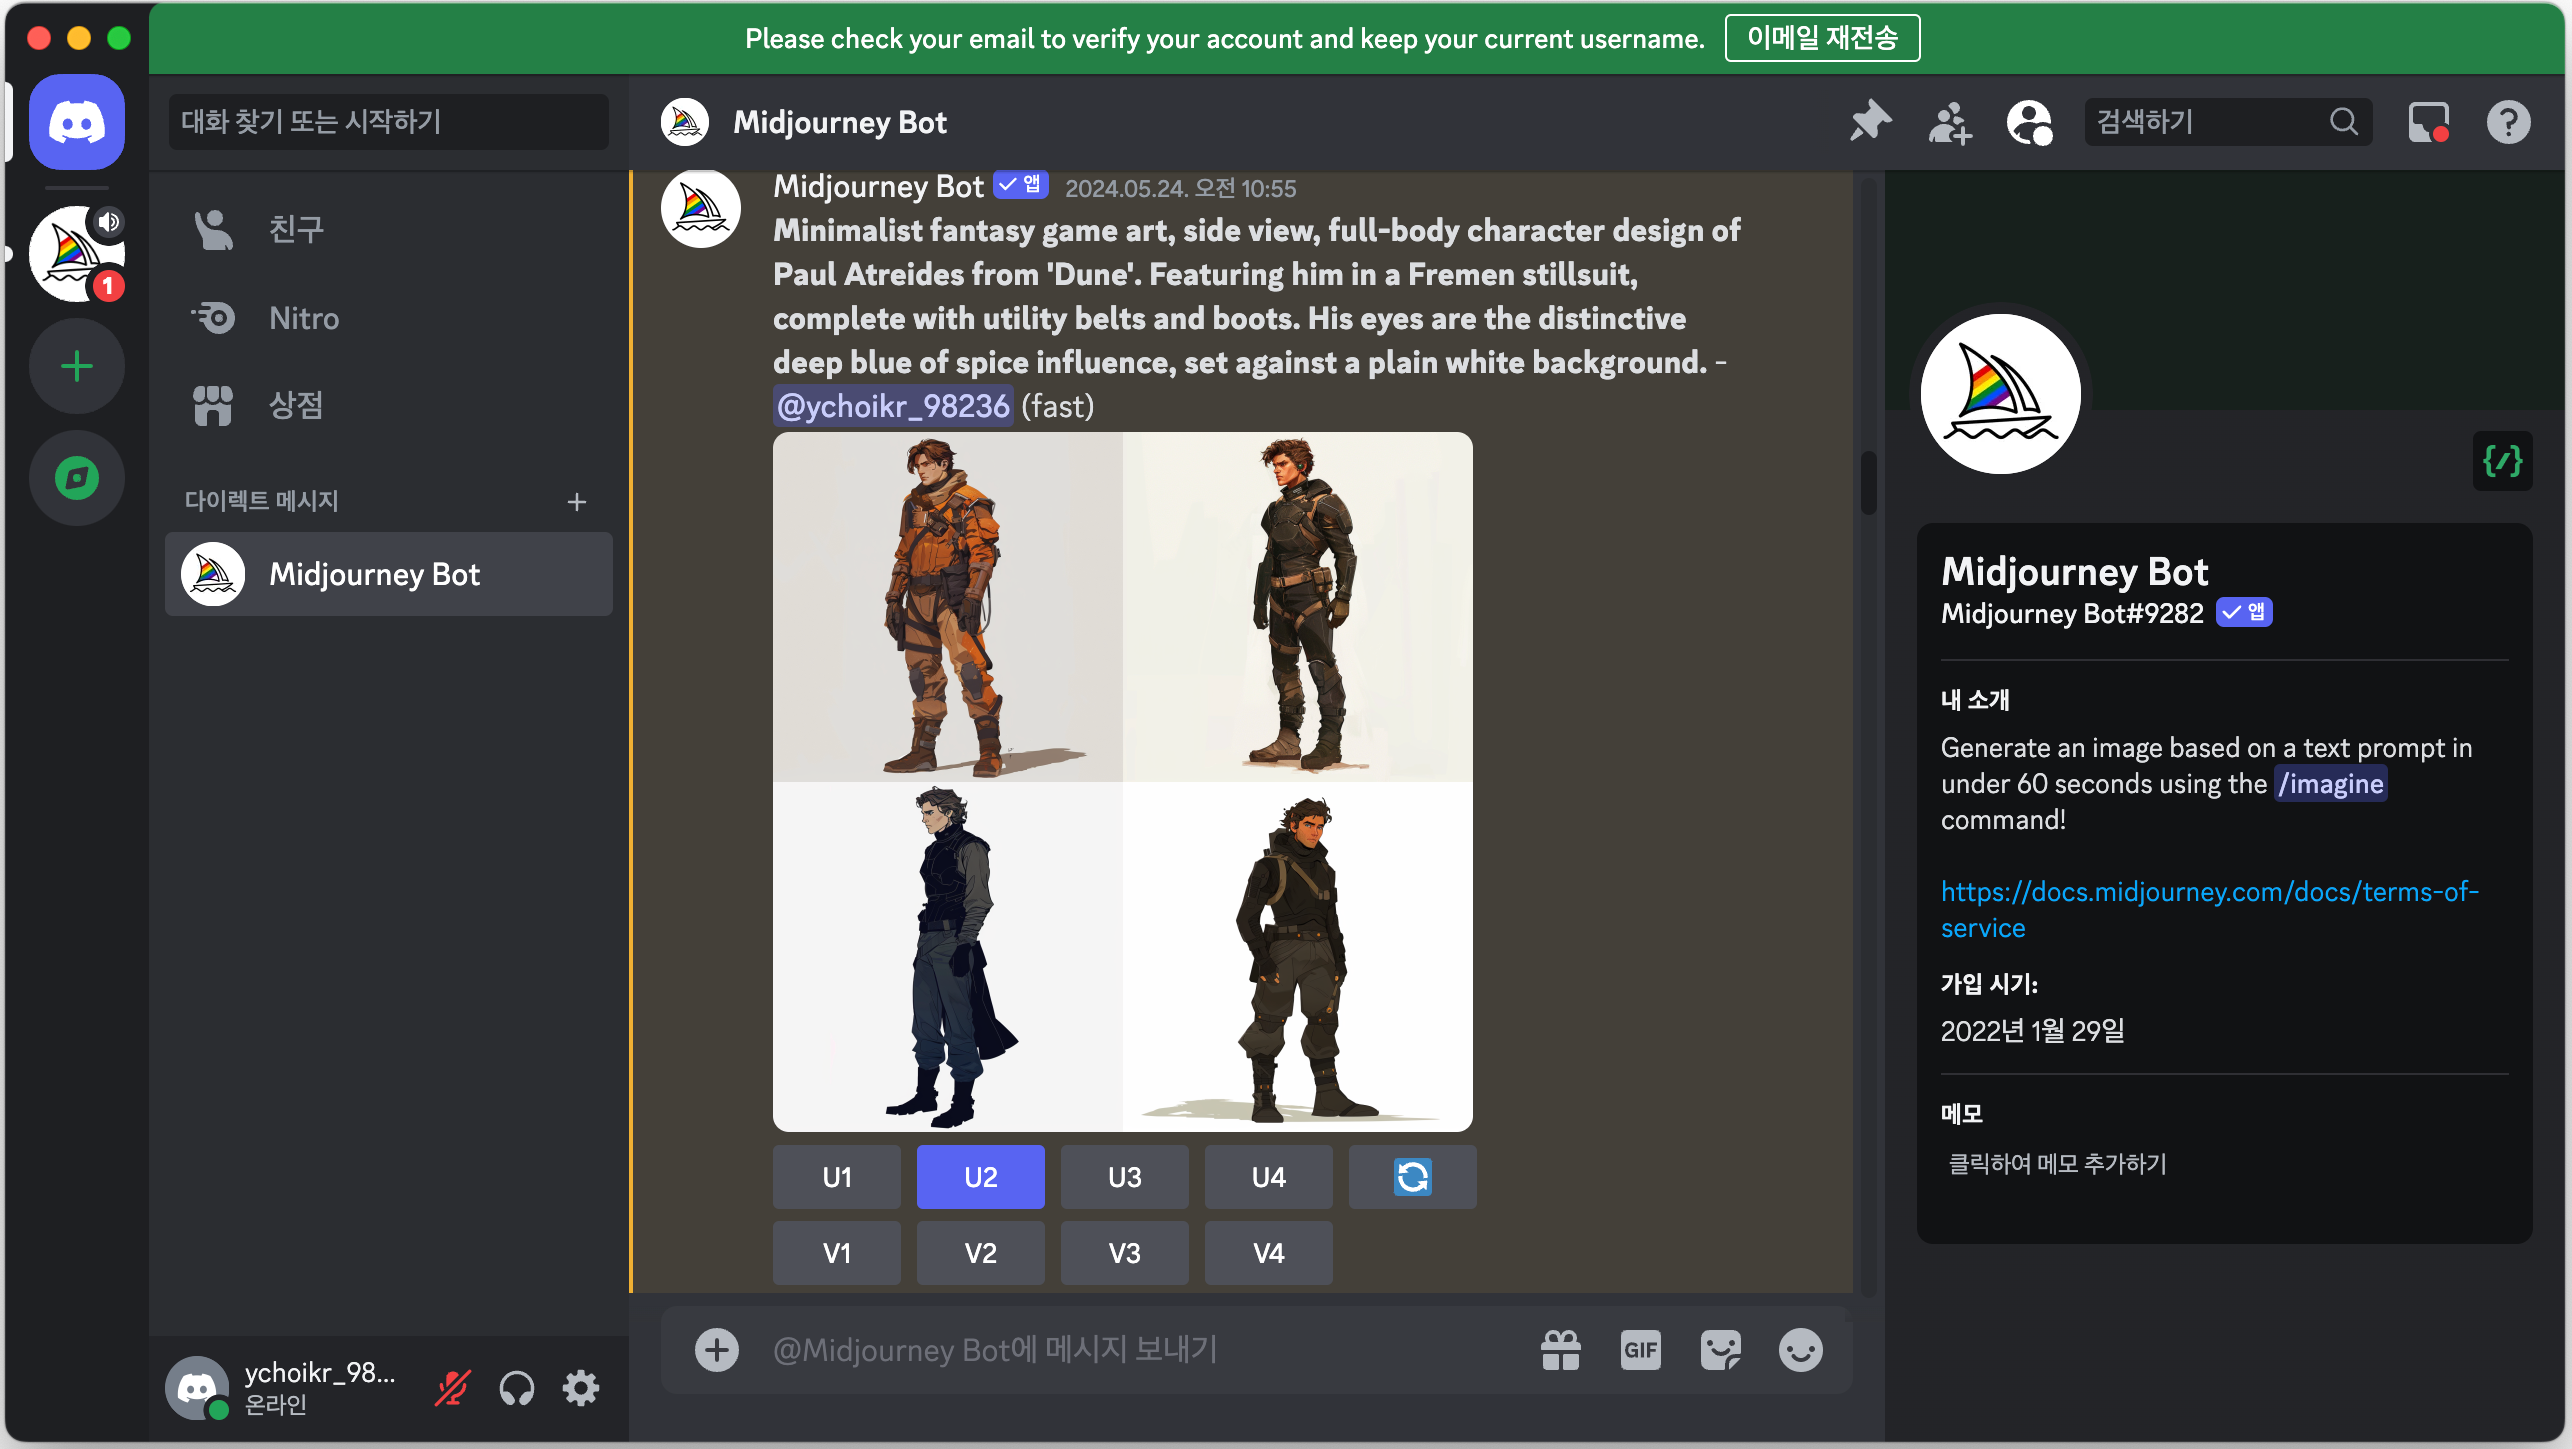
Task: Open the emoji picker
Action: pos(1800,1350)
